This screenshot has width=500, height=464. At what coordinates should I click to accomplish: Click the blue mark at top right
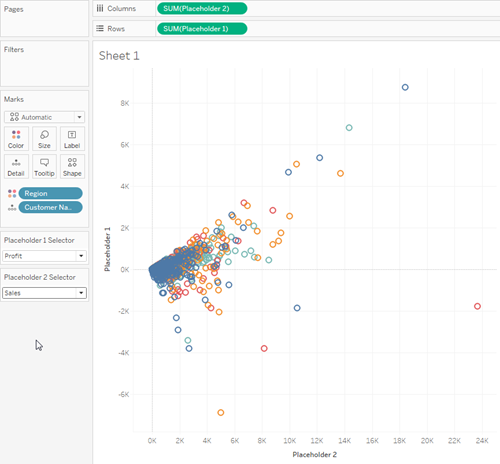click(405, 87)
